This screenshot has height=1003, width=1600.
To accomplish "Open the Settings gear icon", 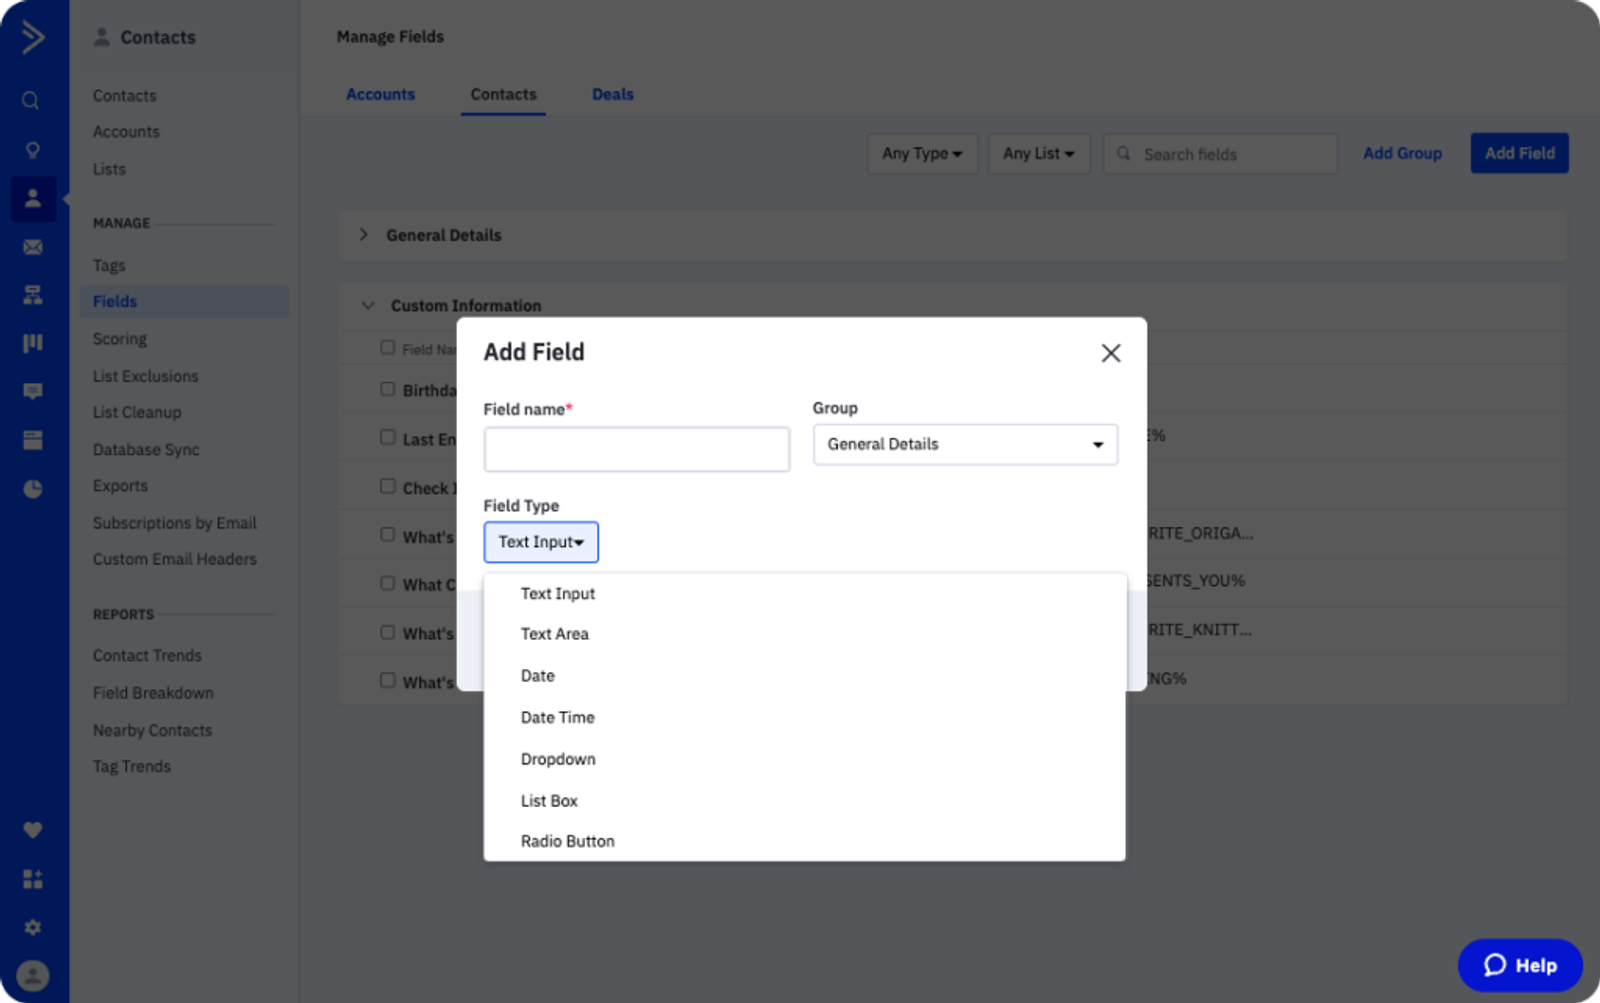I will [32, 927].
